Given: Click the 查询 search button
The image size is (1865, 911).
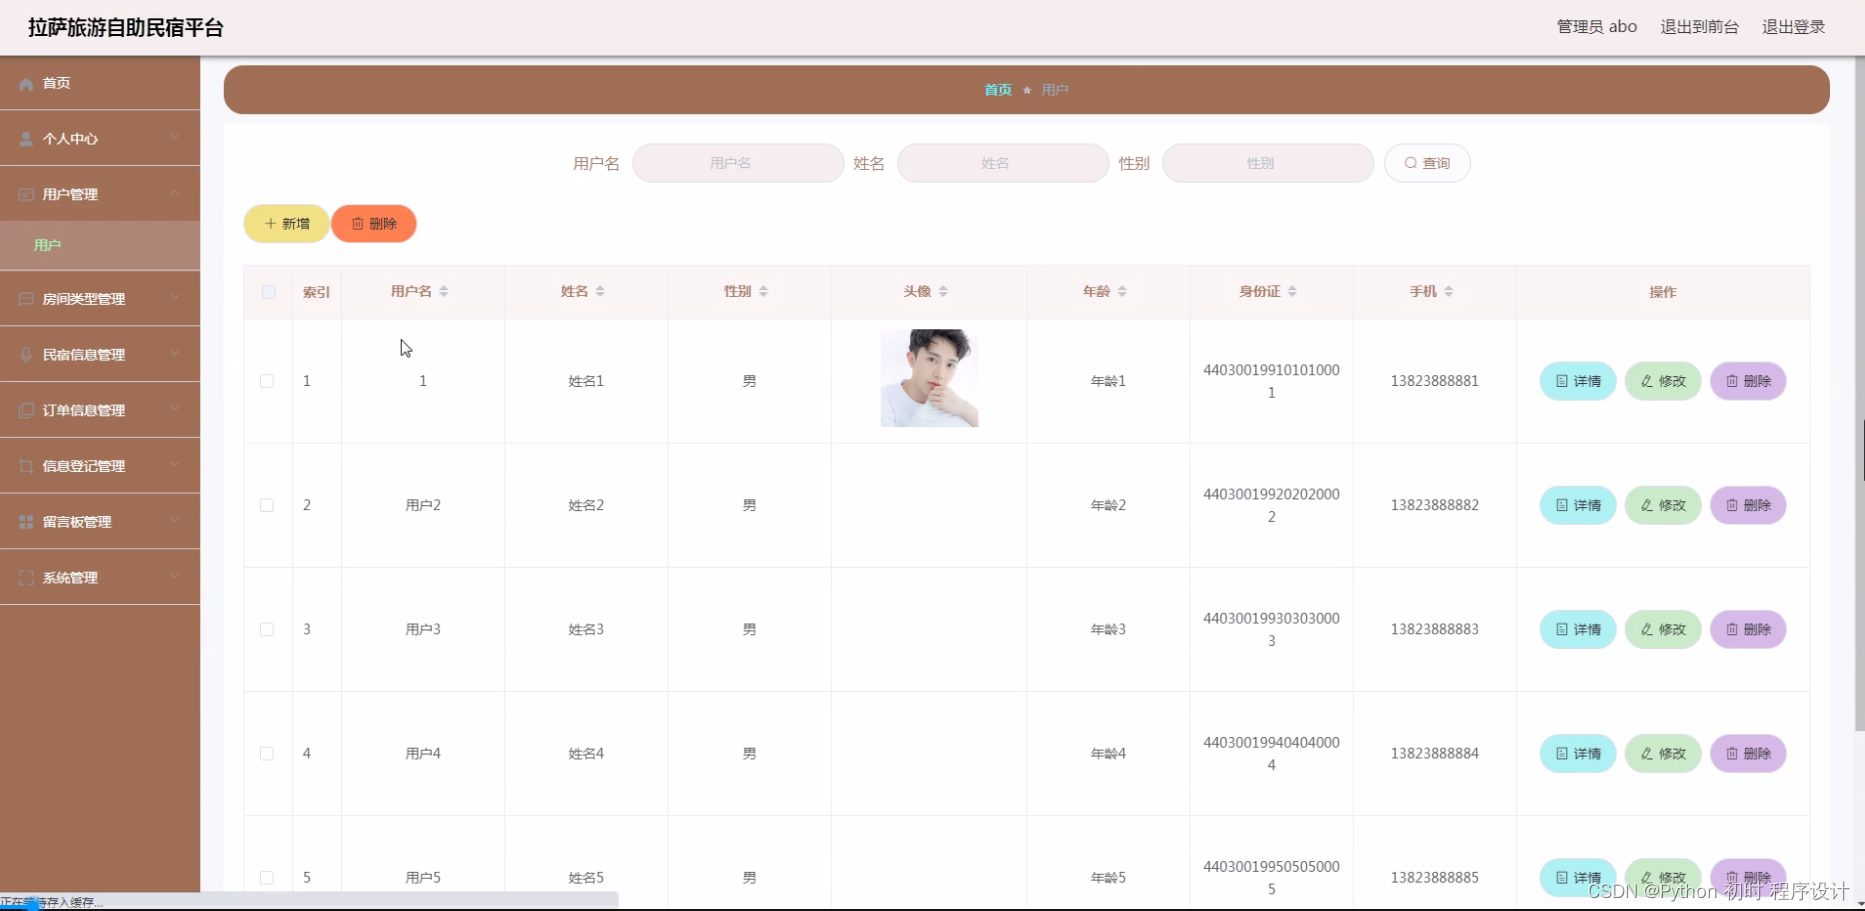Looking at the screenshot, I should click(x=1427, y=163).
